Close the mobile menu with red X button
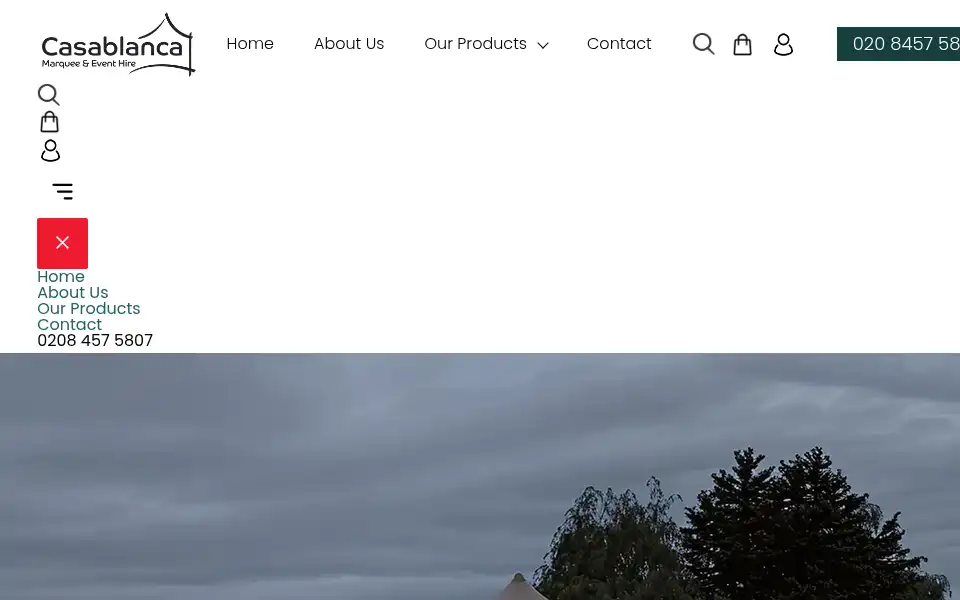 (62, 243)
